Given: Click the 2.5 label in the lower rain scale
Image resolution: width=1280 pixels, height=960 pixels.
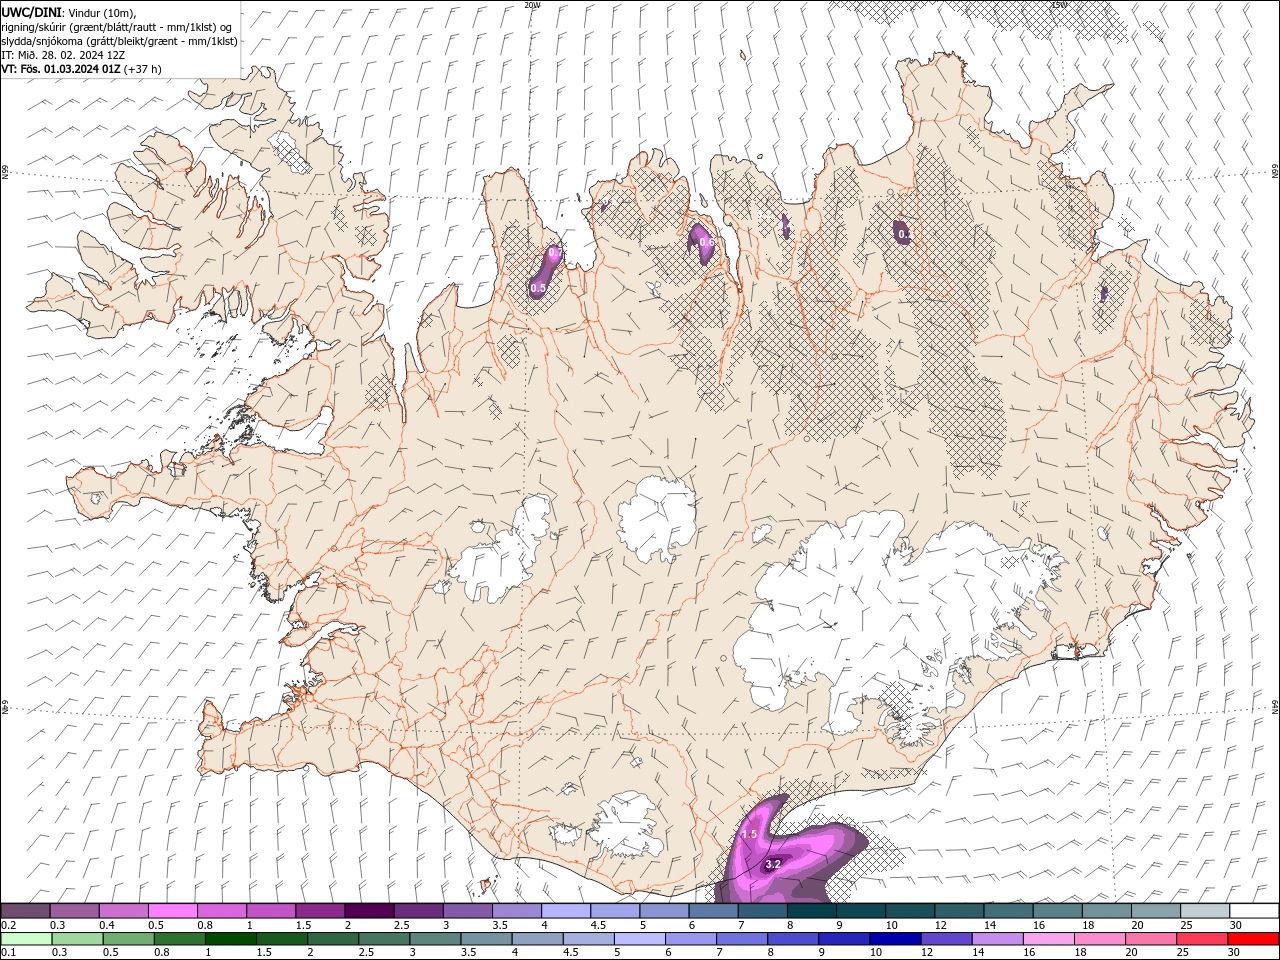Looking at the screenshot, I should (364, 953).
